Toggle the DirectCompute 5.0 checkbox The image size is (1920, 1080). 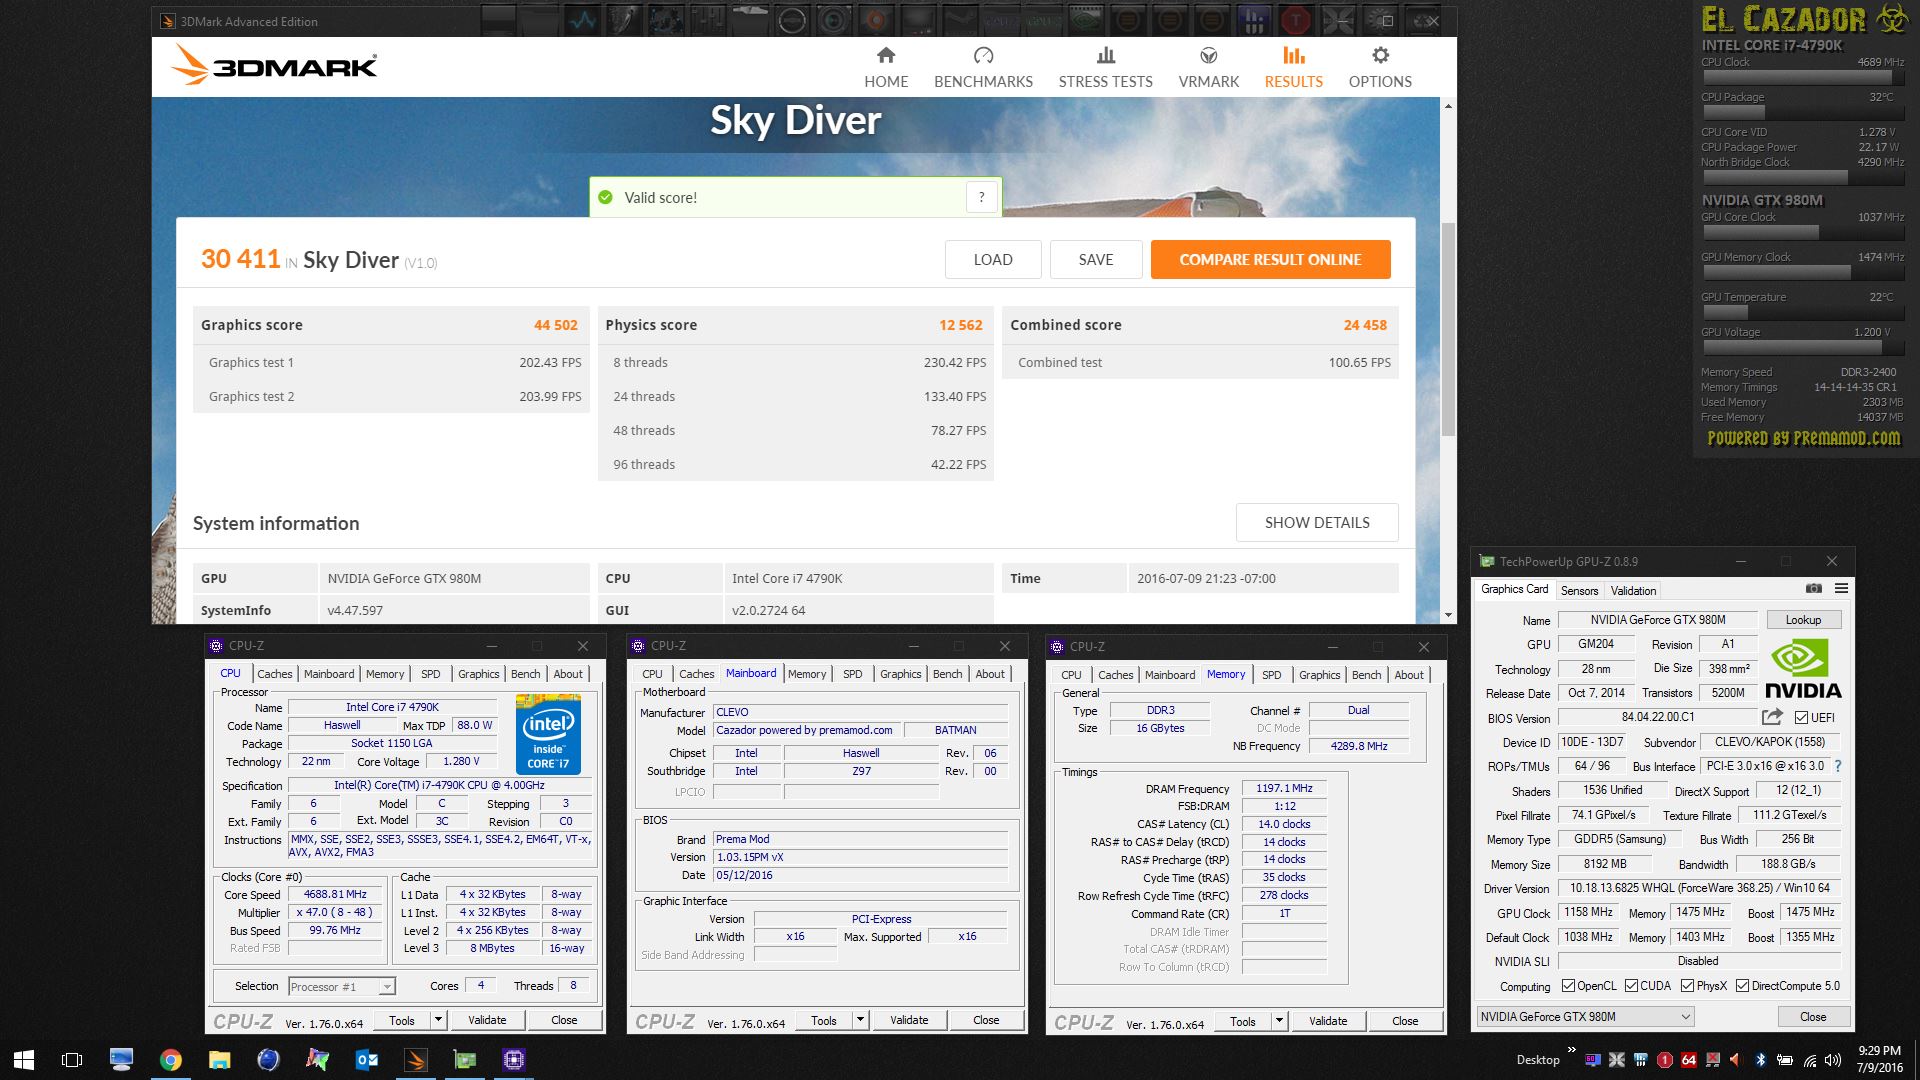coord(1742,986)
